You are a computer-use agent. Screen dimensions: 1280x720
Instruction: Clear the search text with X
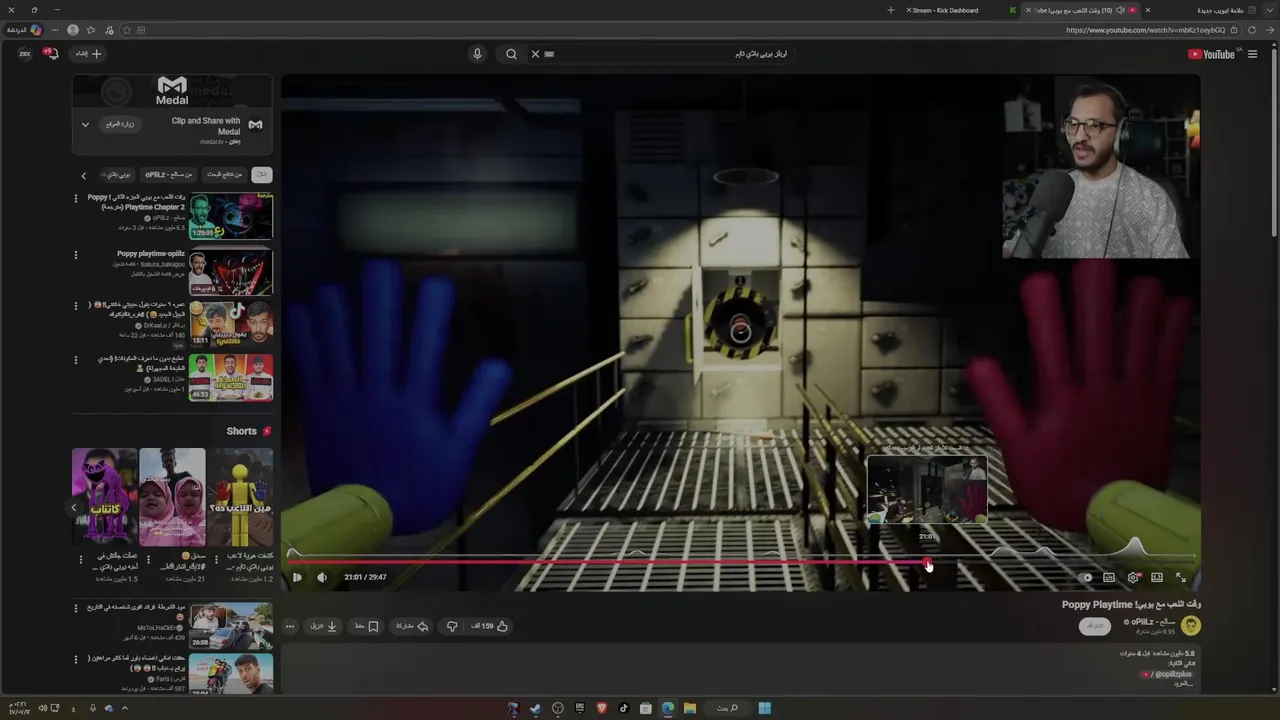(535, 54)
